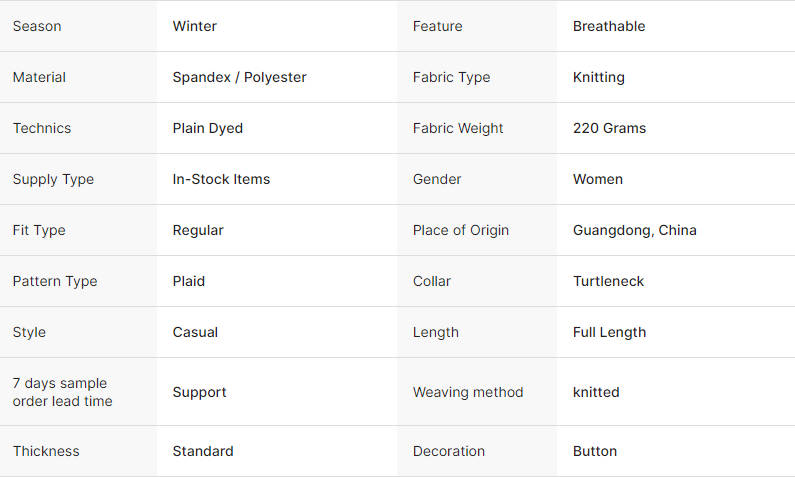Select the Guangdong, China origin value
The width and height of the screenshot is (795, 477).
(635, 230)
